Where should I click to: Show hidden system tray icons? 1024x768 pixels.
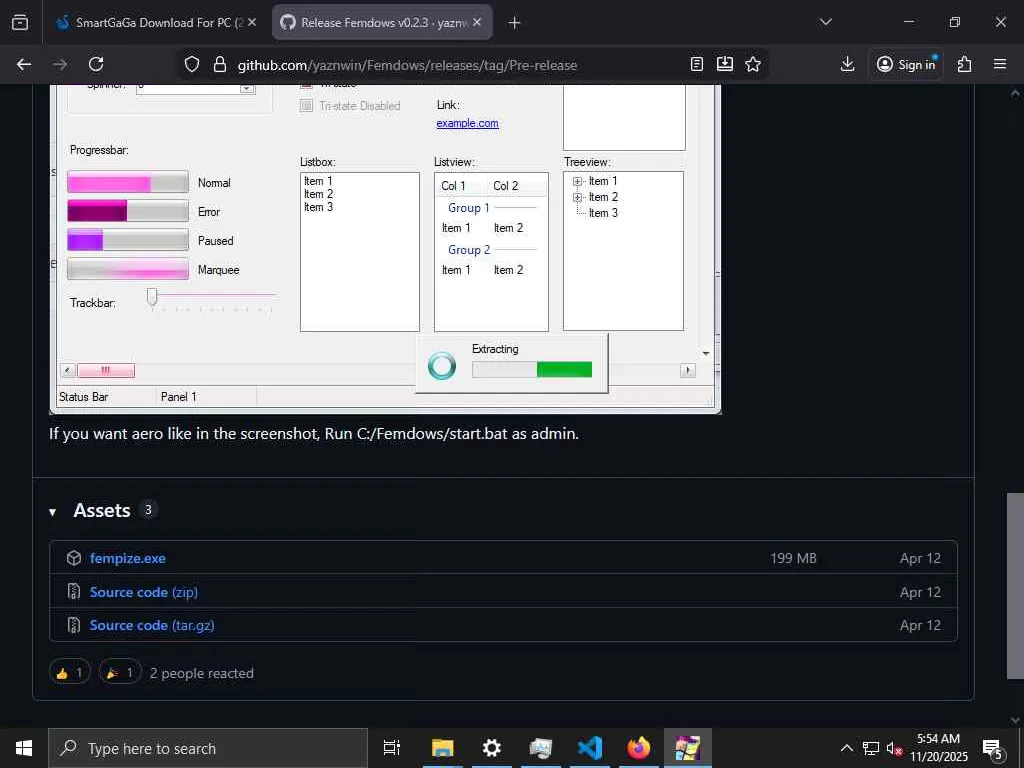(x=846, y=748)
